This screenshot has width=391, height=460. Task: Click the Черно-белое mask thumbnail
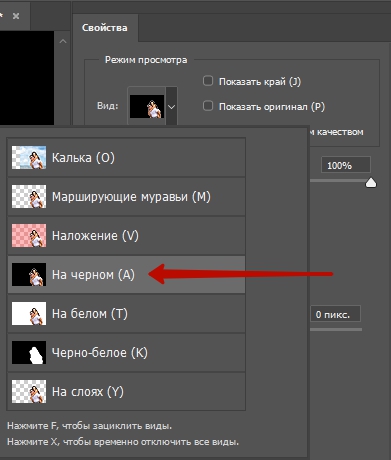coord(29,353)
